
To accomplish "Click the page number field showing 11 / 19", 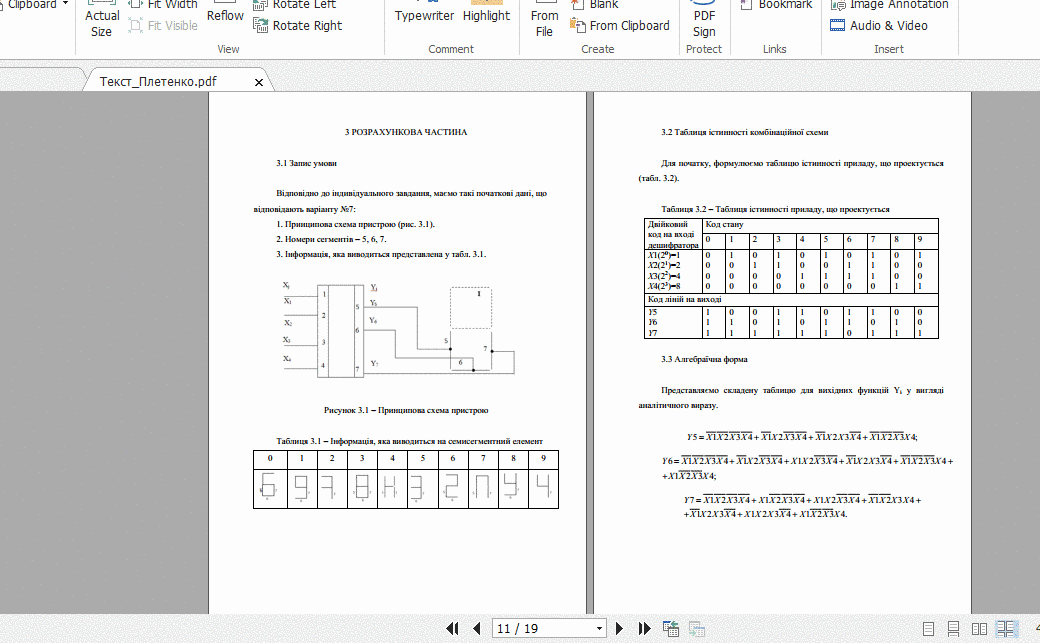I will [543, 628].
